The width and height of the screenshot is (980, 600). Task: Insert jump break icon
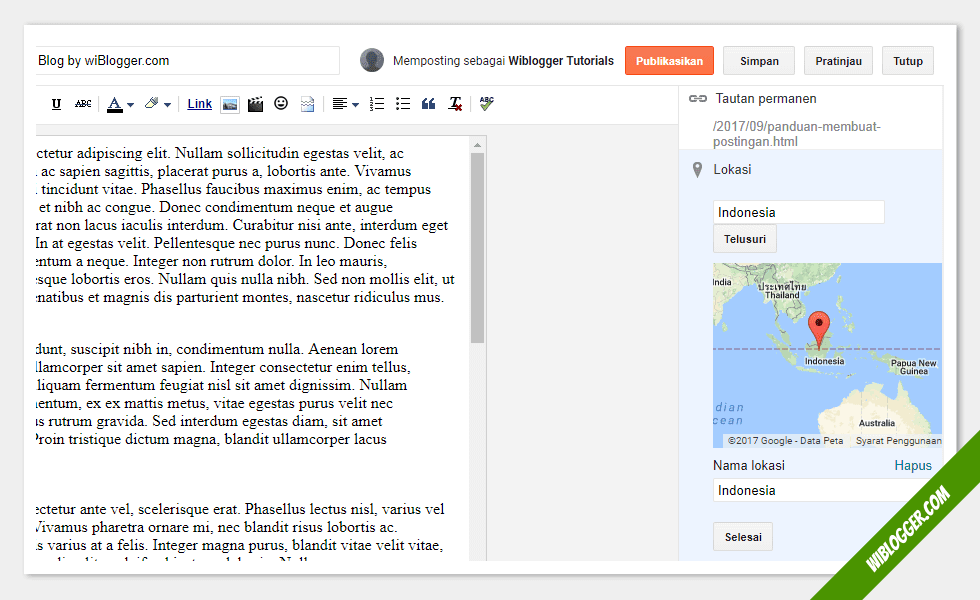pos(308,104)
